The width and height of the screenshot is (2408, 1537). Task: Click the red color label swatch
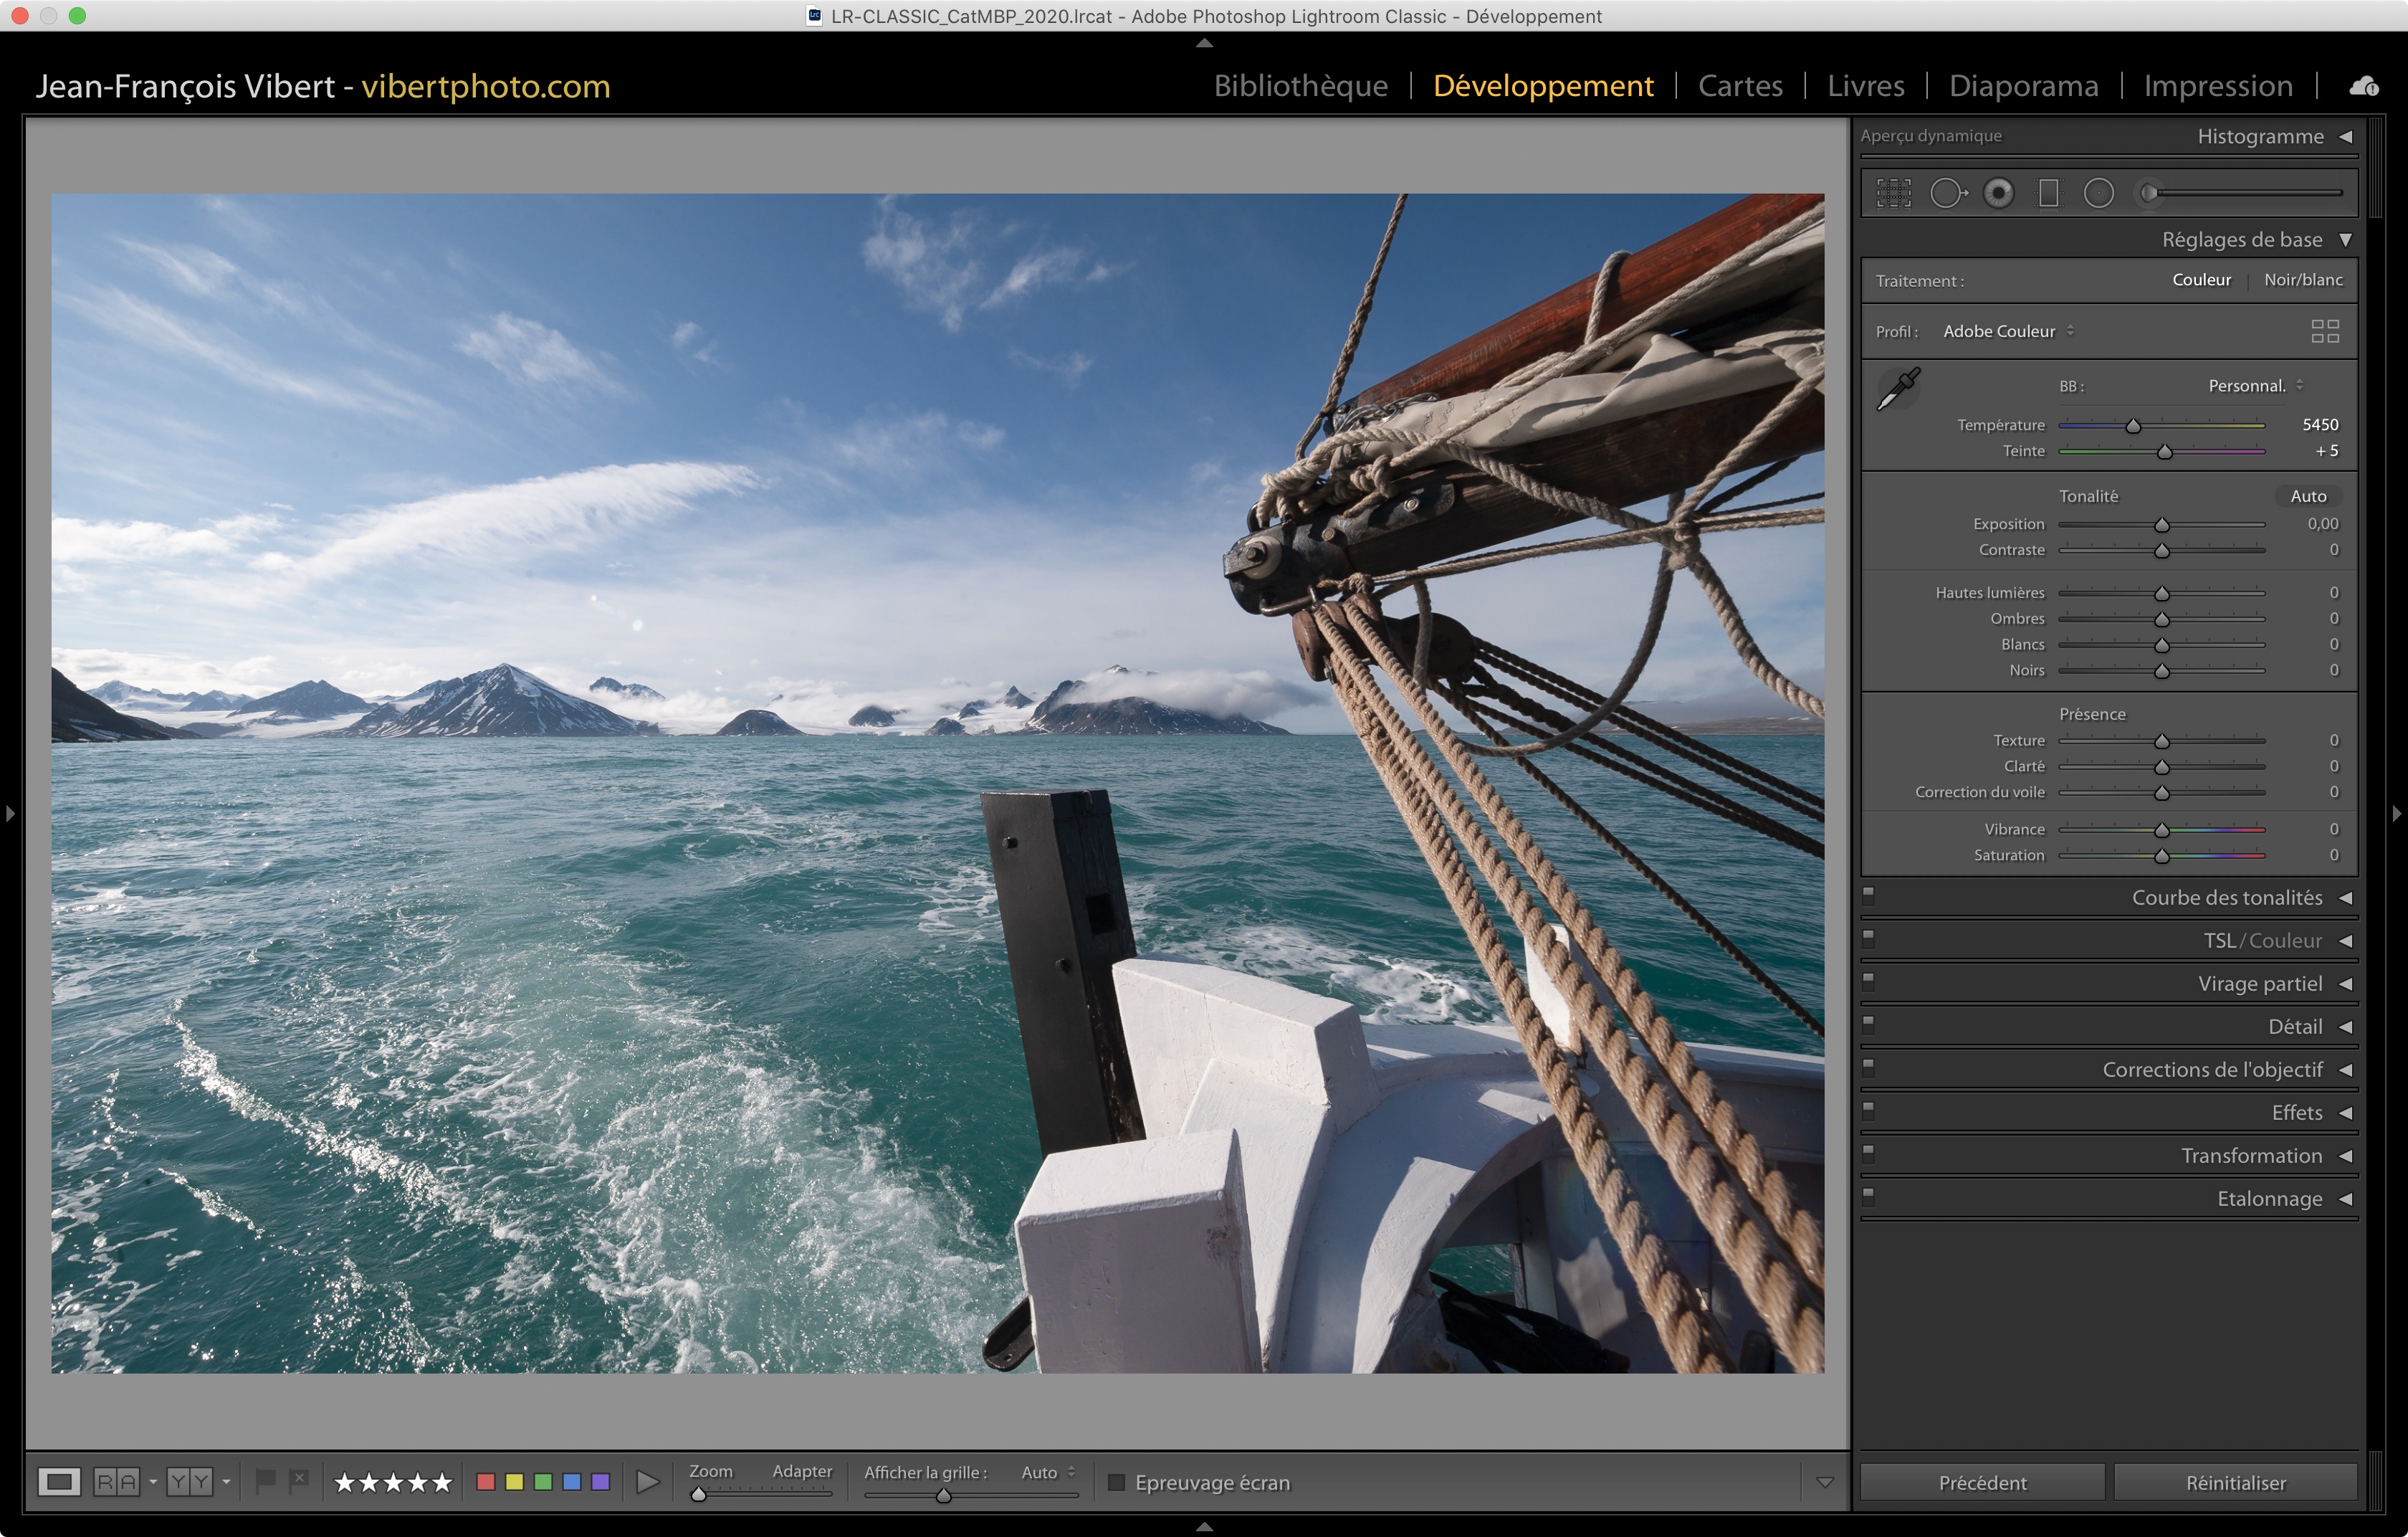coord(486,1482)
